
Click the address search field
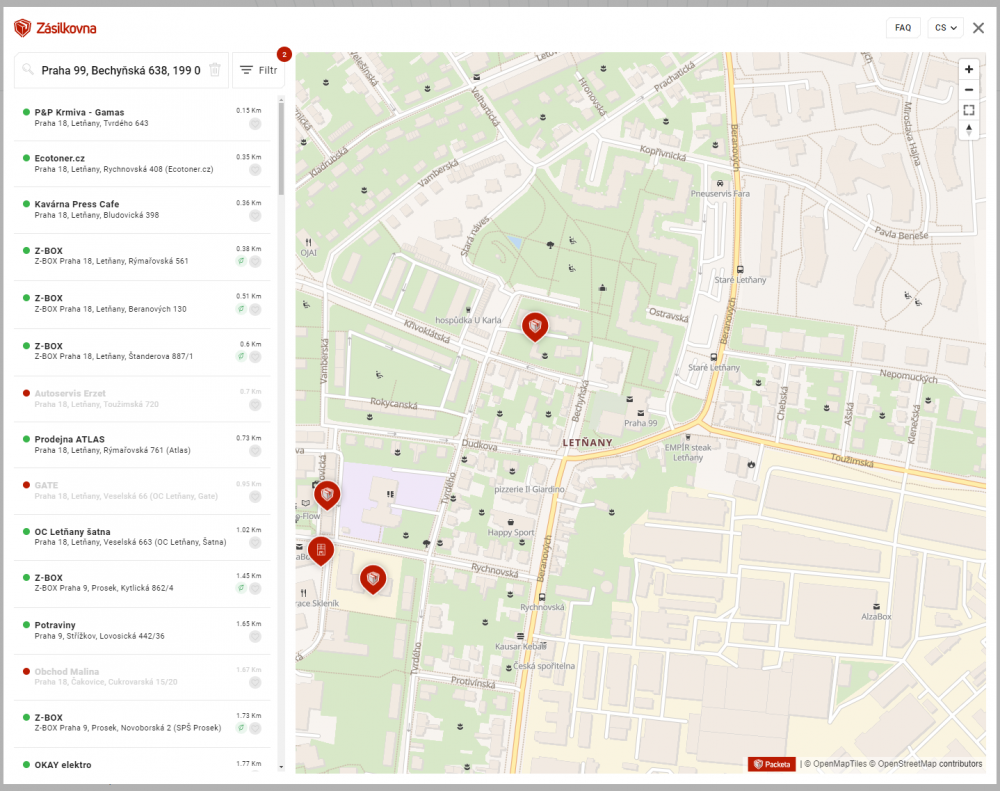click(x=121, y=70)
